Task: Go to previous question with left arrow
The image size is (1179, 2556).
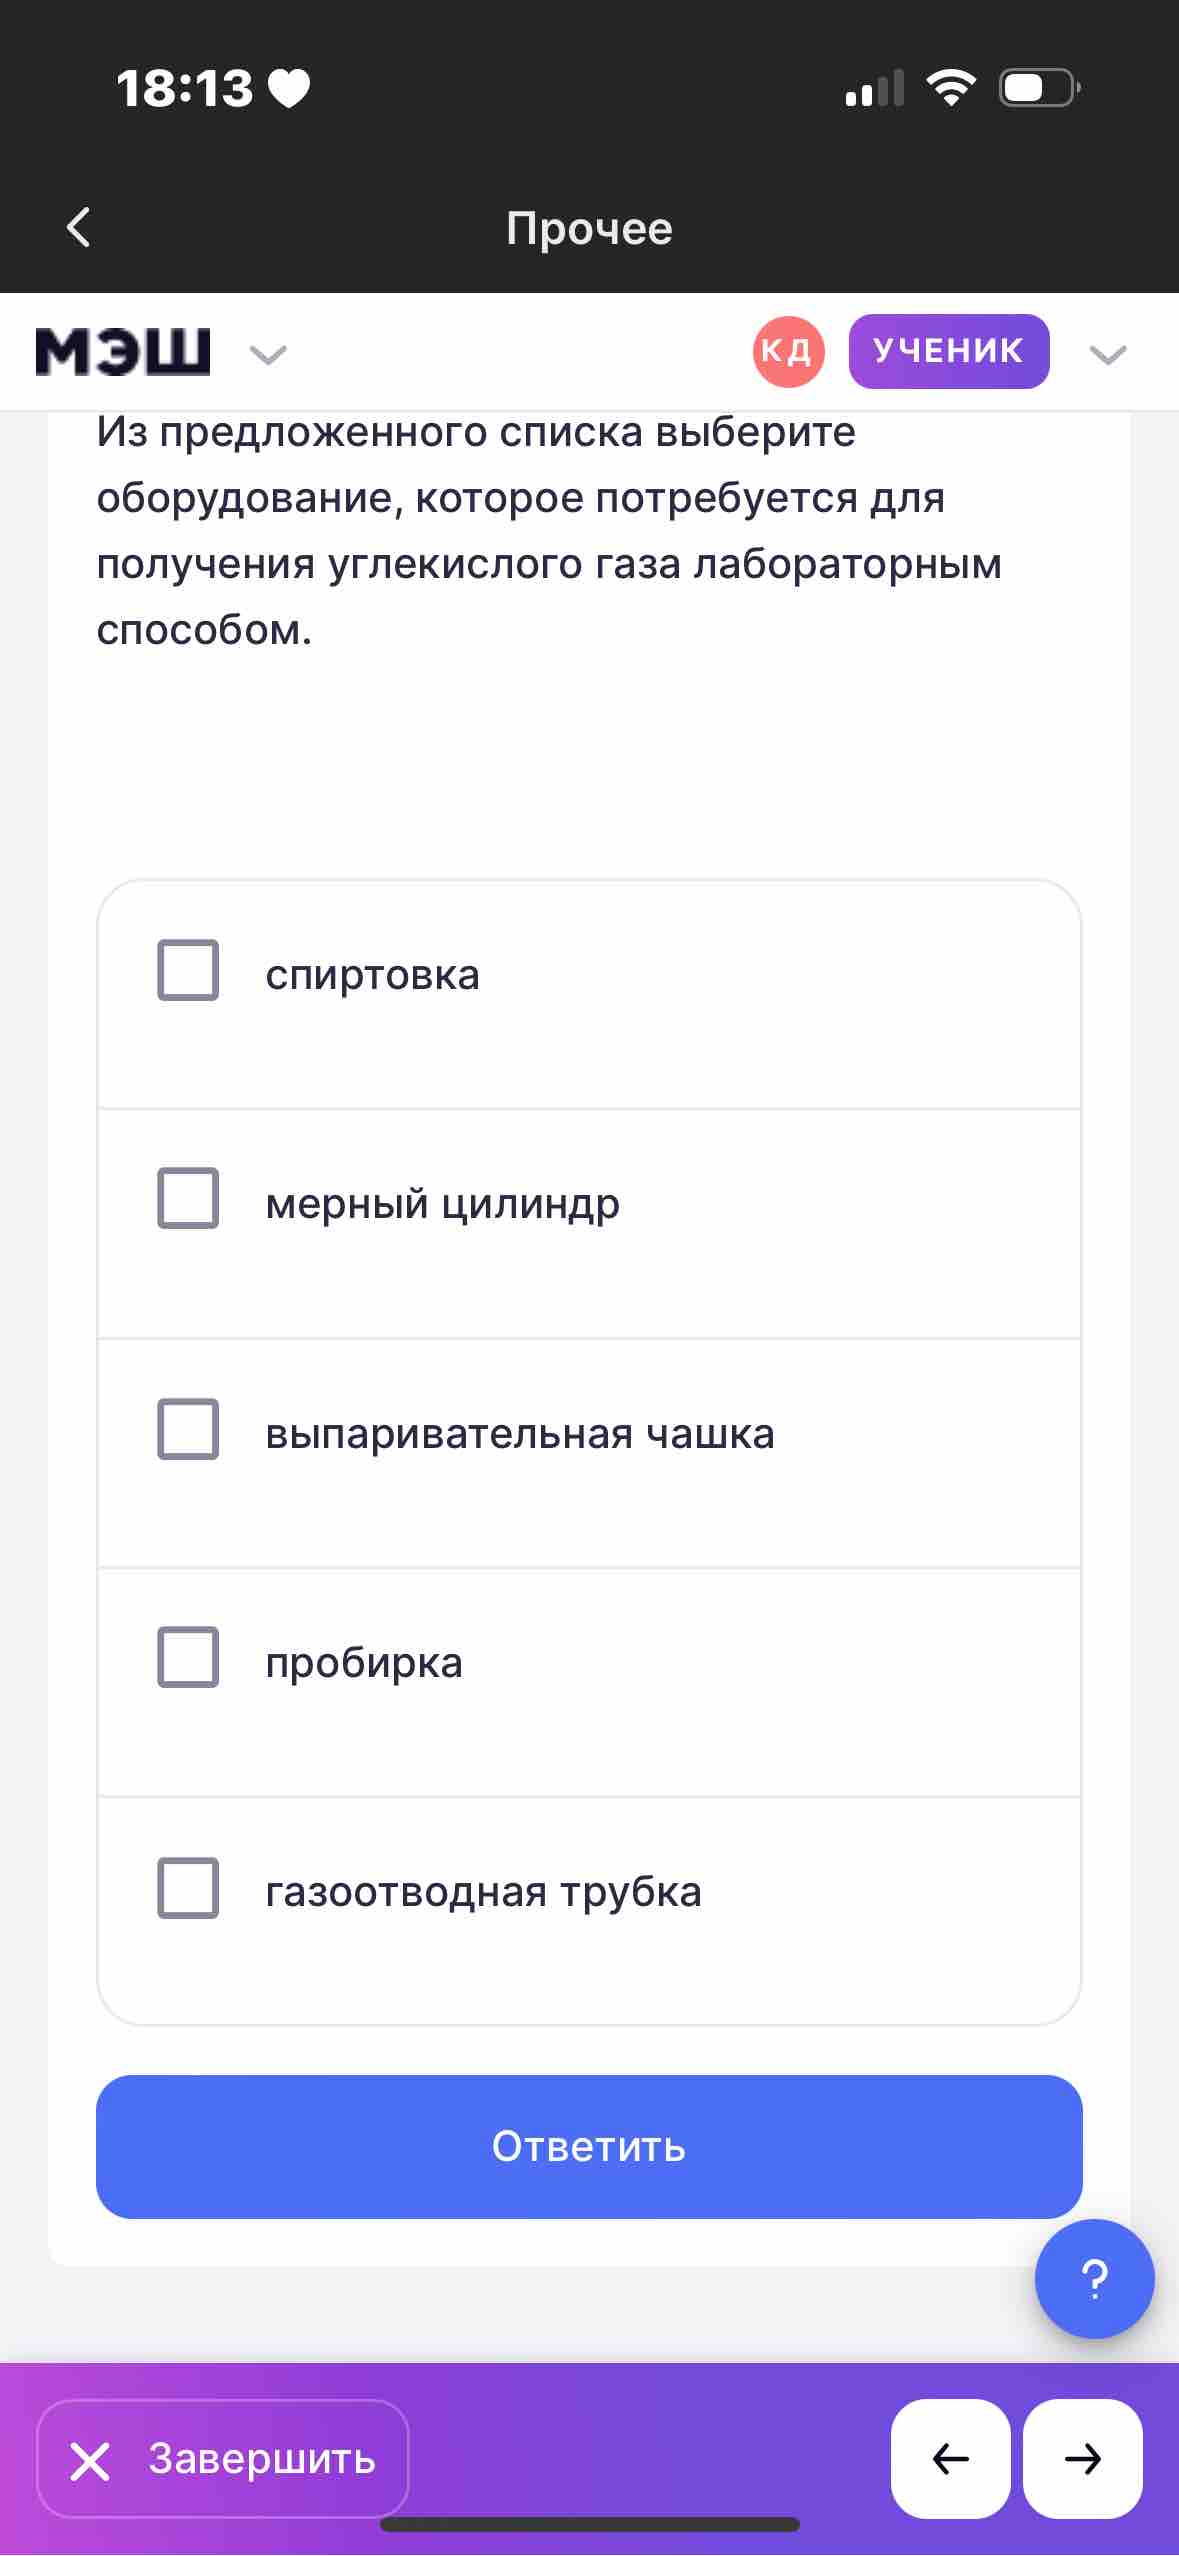Action: coord(950,2458)
